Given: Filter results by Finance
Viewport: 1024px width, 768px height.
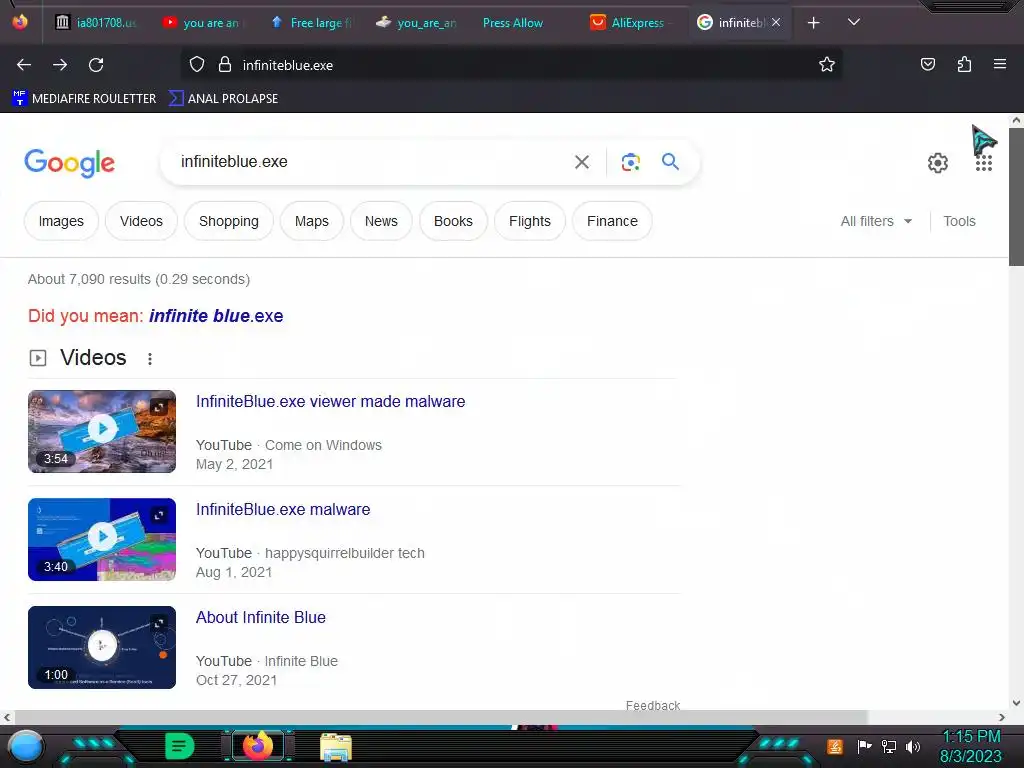Looking at the screenshot, I should click(x=612, y=221).
